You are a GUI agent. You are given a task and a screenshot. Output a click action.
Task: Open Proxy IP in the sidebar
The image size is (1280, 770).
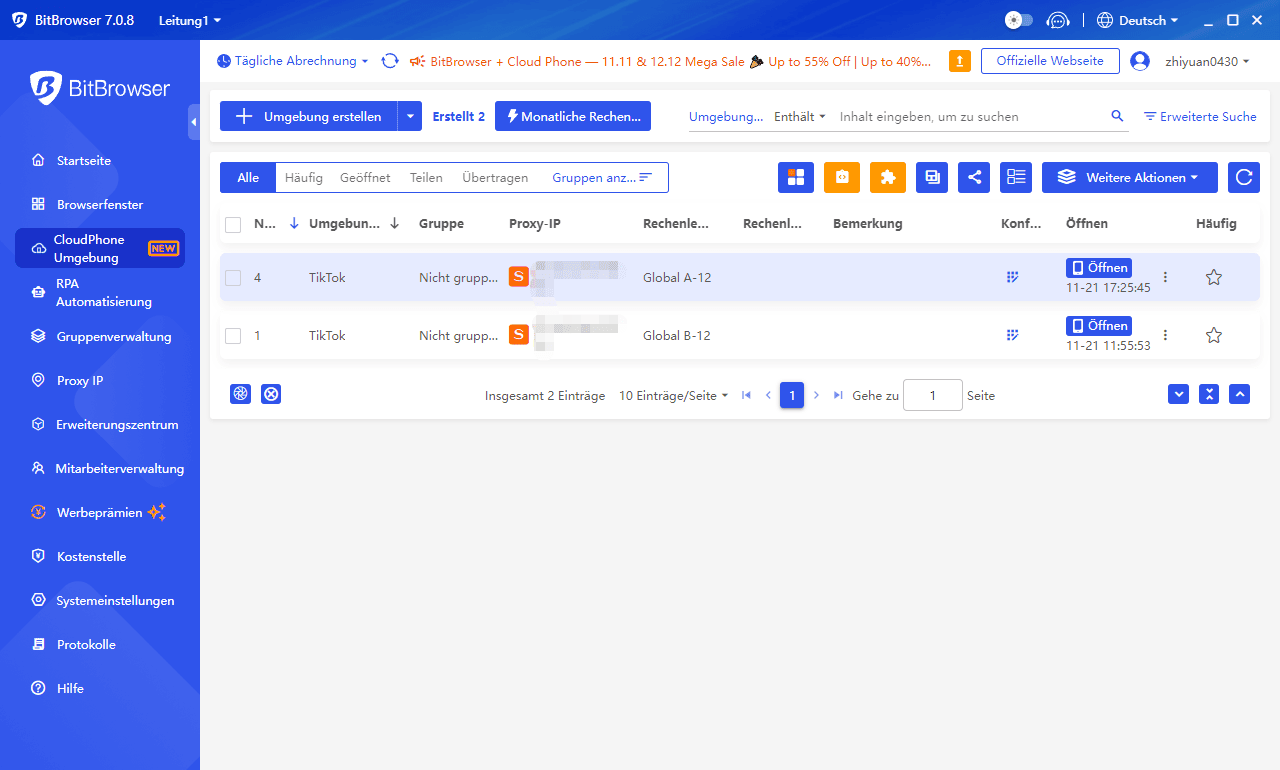tap(80, 380)
